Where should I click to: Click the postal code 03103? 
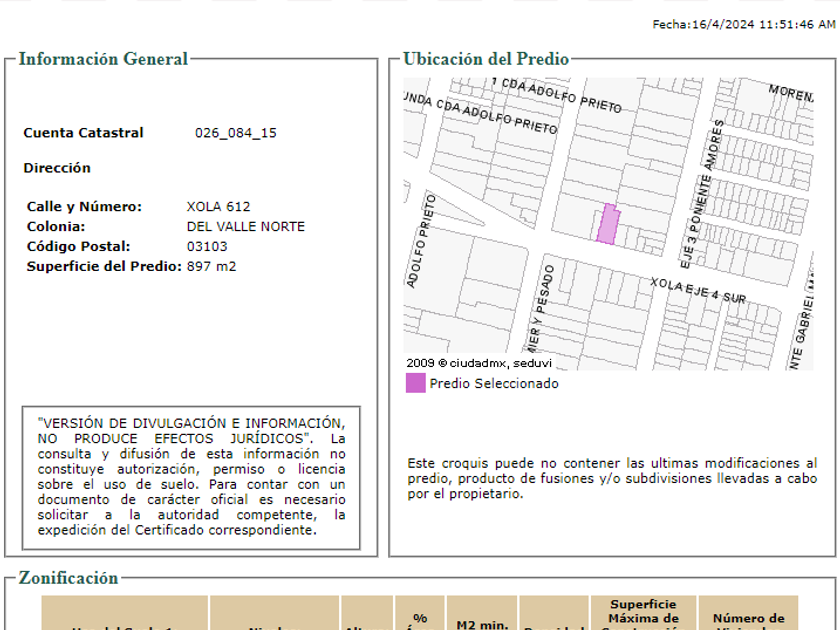pos(207,247)
